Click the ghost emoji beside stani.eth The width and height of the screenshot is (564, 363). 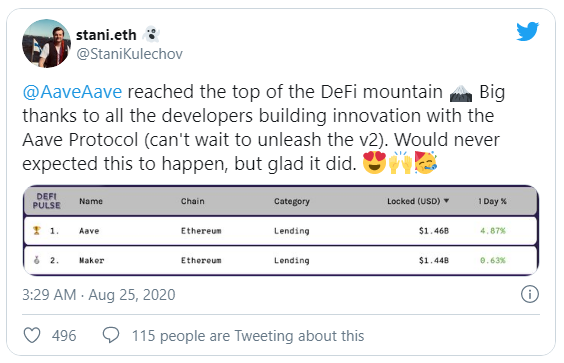coord(151,35)
